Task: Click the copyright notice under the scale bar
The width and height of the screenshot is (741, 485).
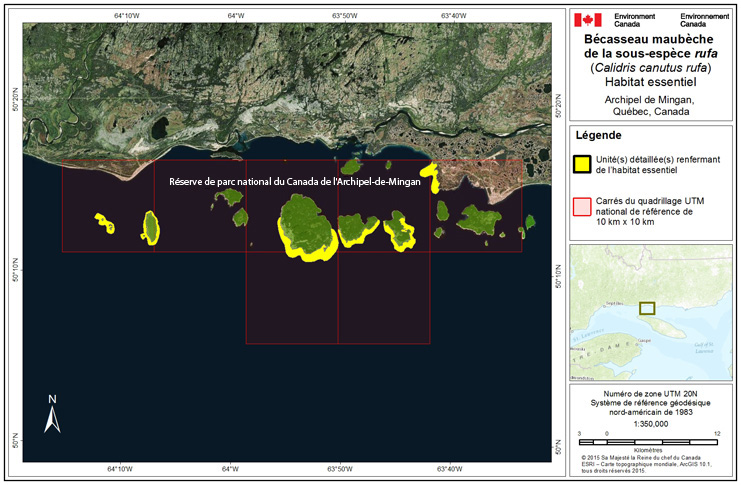Action: point(649,464)
